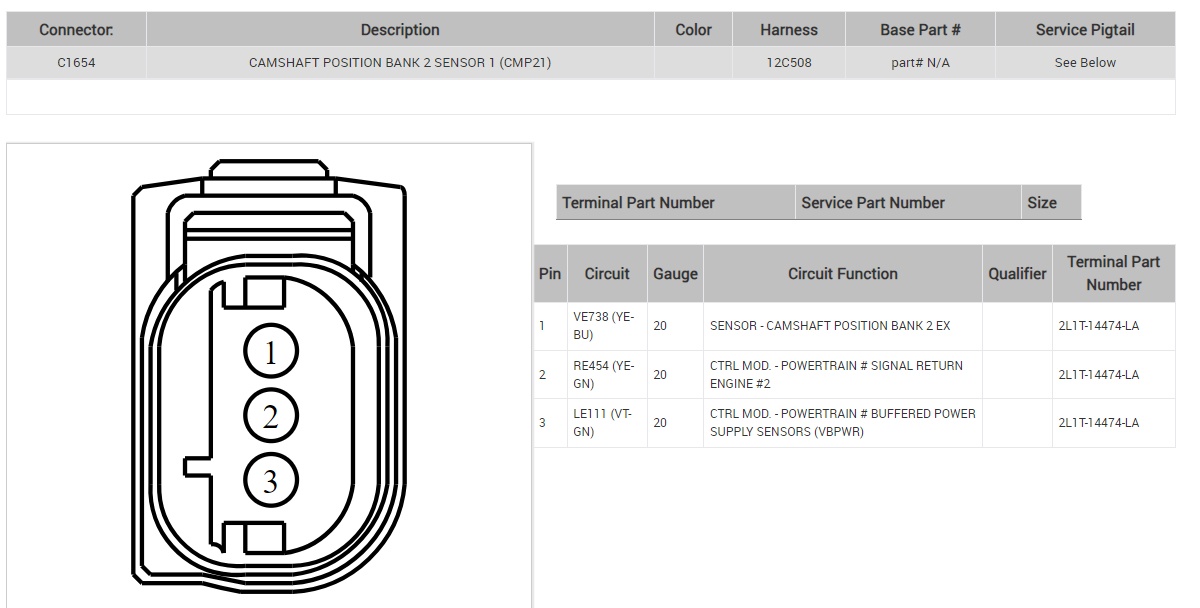Click the 12C508 harness value
Screen dimensions: 1200x608
click(x=789, y=62)
